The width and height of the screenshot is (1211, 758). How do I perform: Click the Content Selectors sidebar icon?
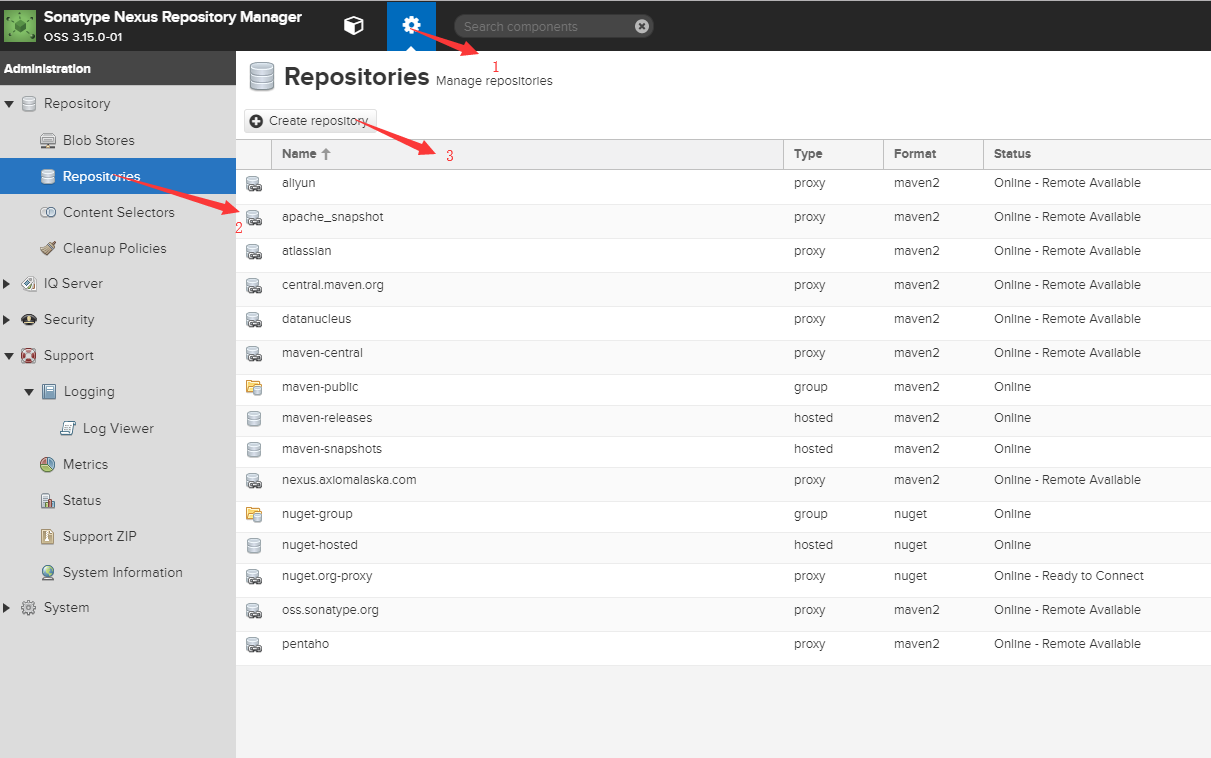47,212
